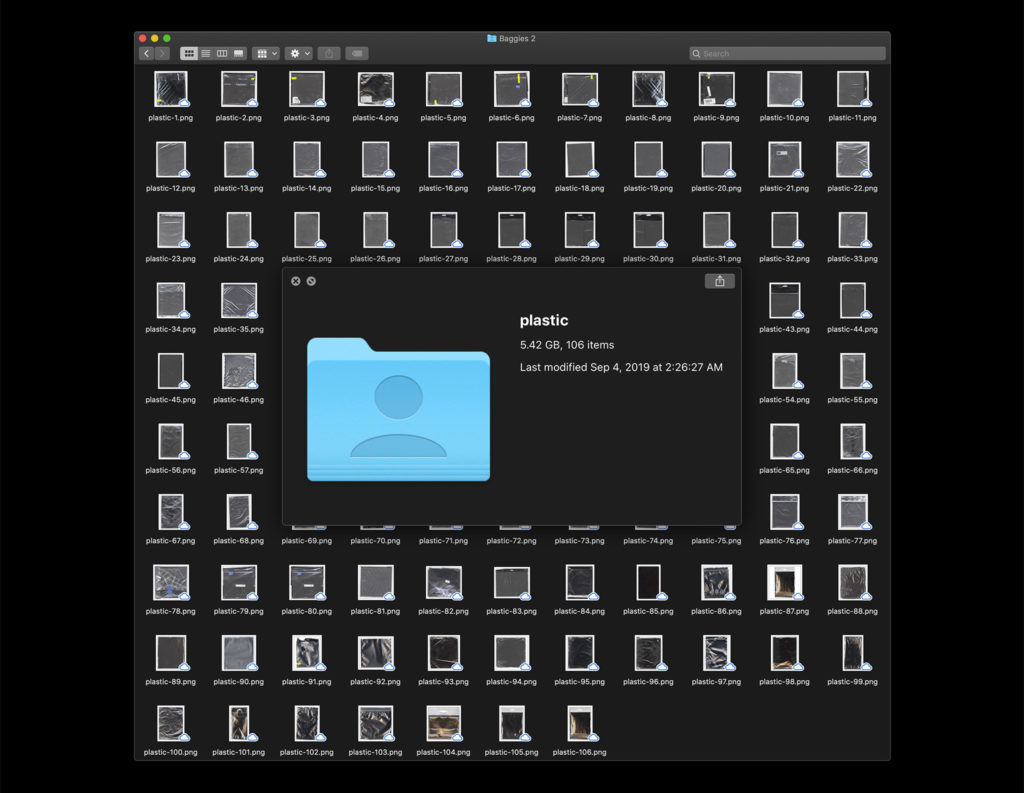Close the Quick Look preview panel

point(295,281)
